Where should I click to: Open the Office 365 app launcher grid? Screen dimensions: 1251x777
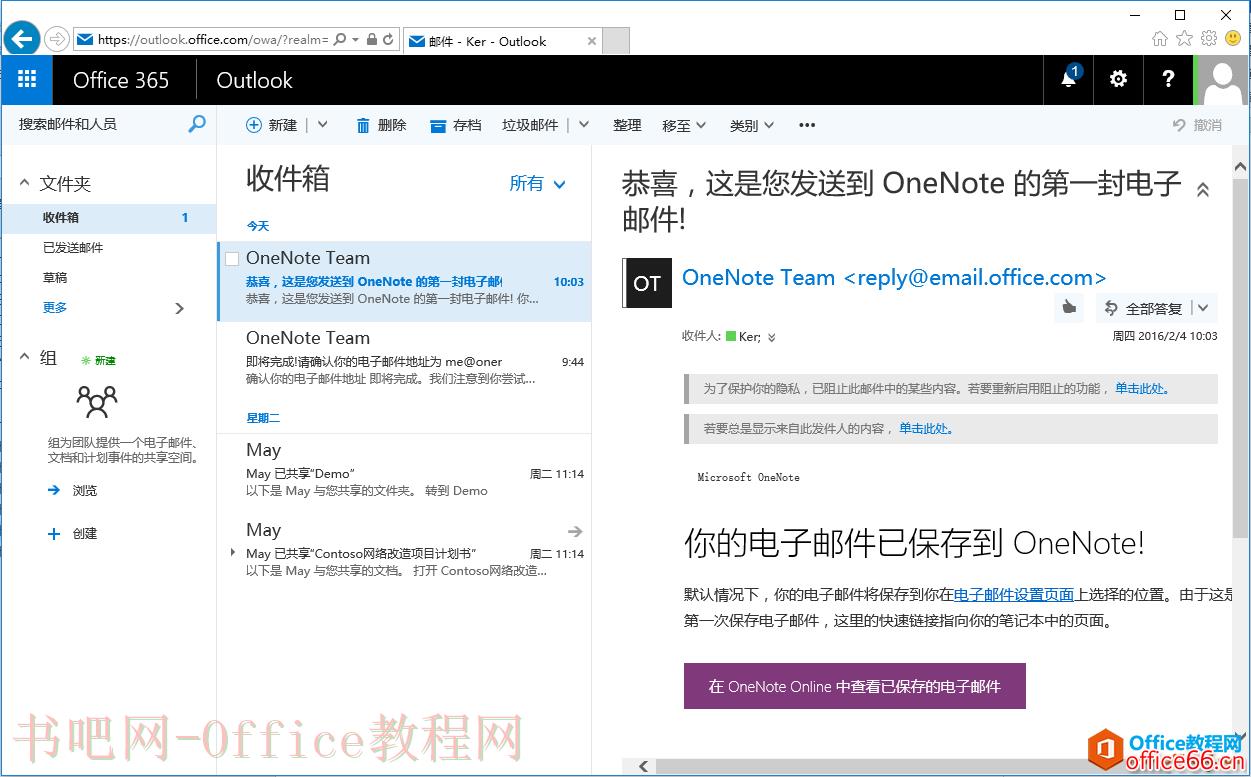click(27, 80)
